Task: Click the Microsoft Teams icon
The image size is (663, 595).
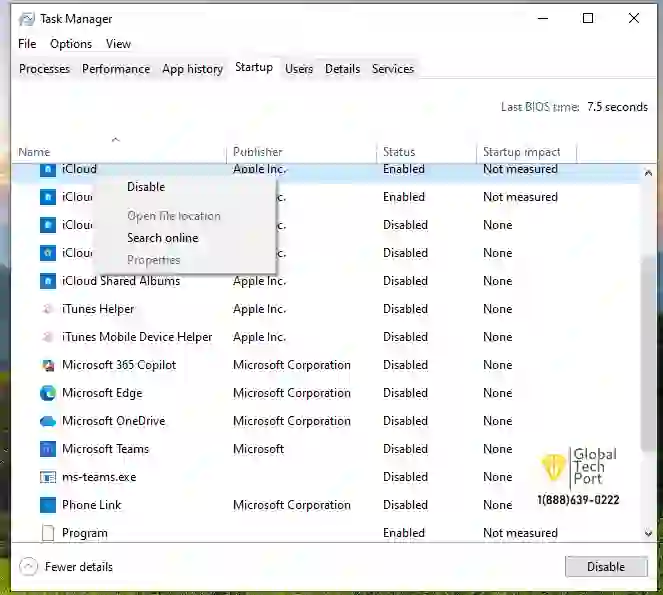Action: [48, 449]
